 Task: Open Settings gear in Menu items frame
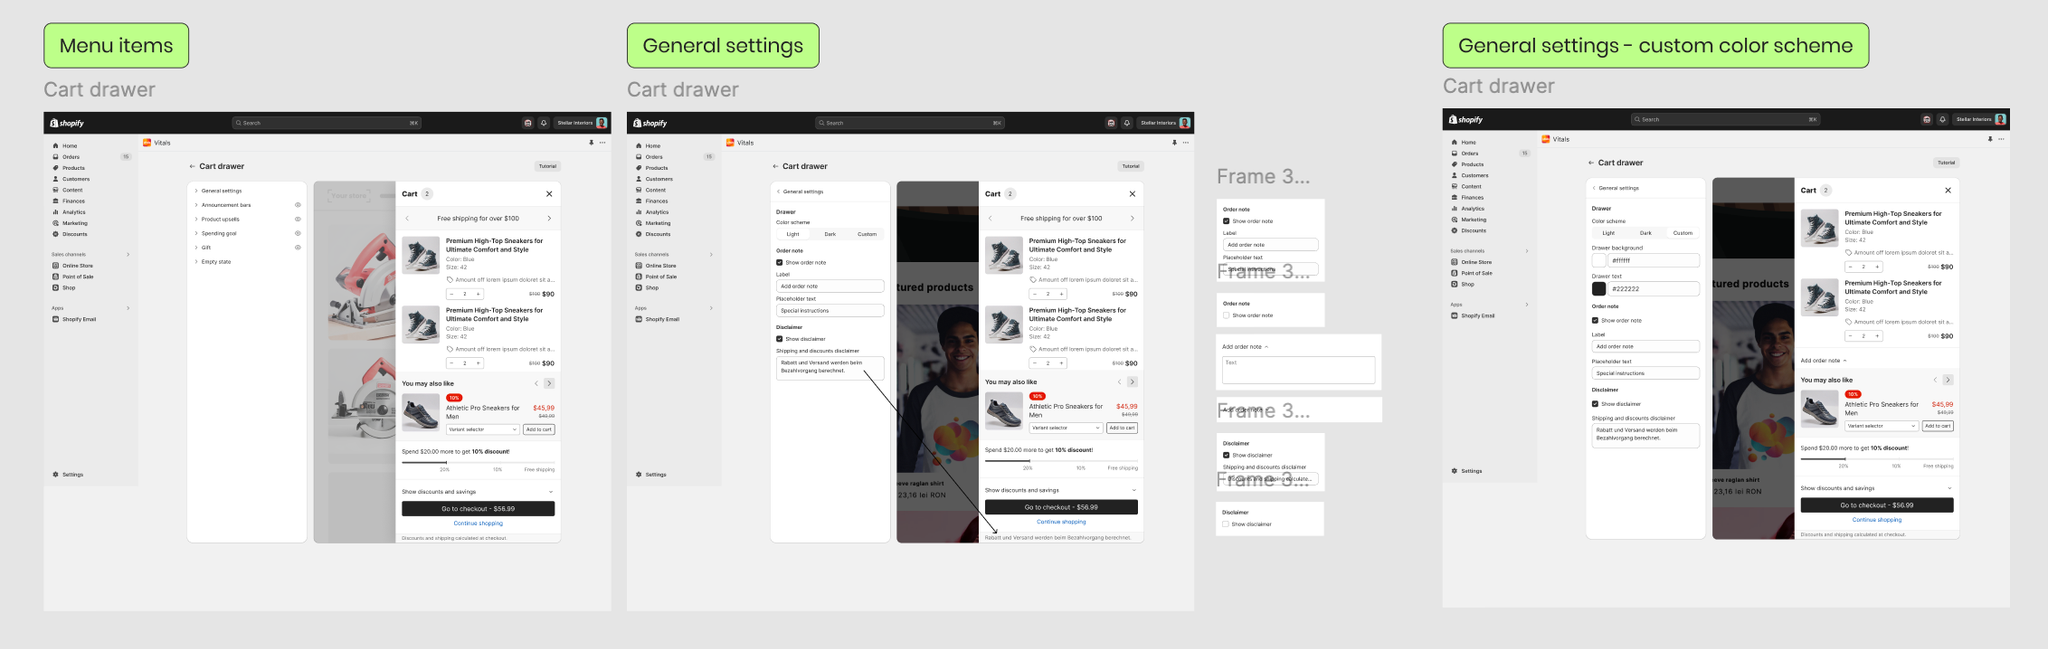pos(56,475)
